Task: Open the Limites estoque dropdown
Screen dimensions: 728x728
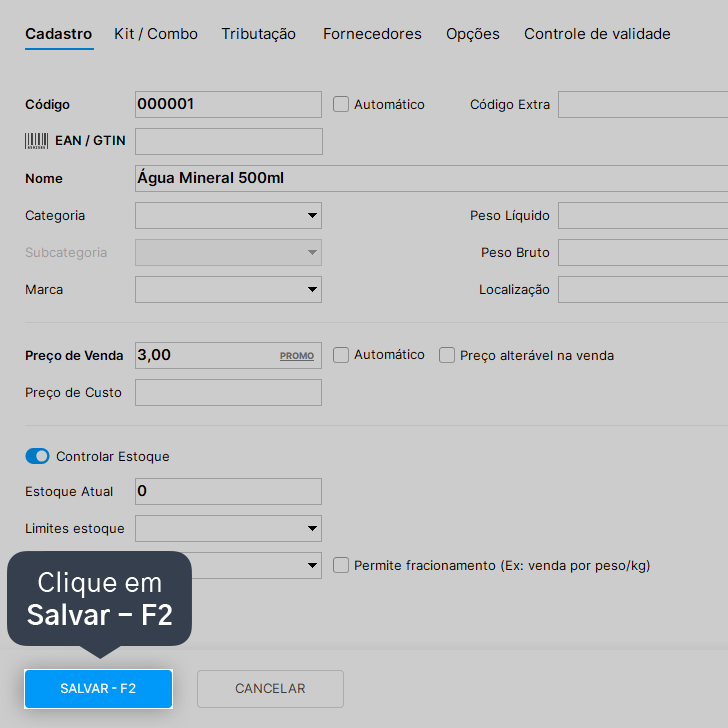Action: [228, 528]
